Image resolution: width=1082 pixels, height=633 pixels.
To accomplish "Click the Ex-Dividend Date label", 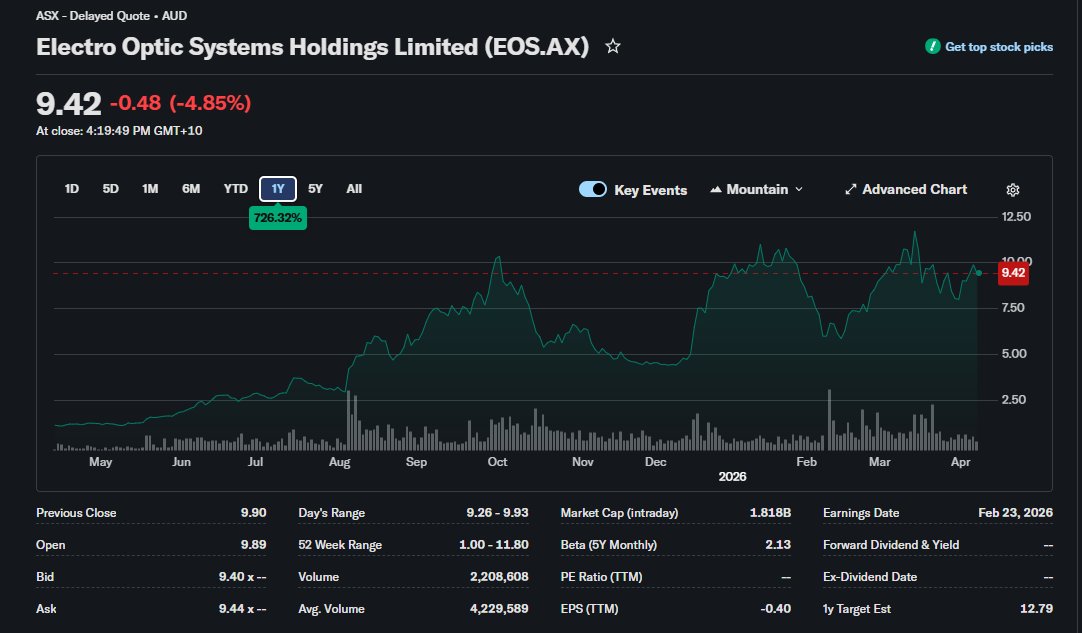I will point(869,576).
